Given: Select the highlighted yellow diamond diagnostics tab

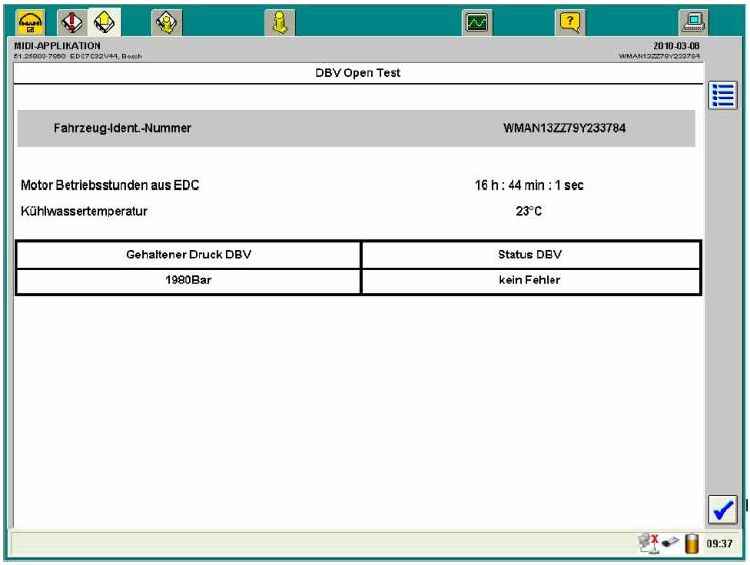Looking at the screenshot, I should [104, 17].
